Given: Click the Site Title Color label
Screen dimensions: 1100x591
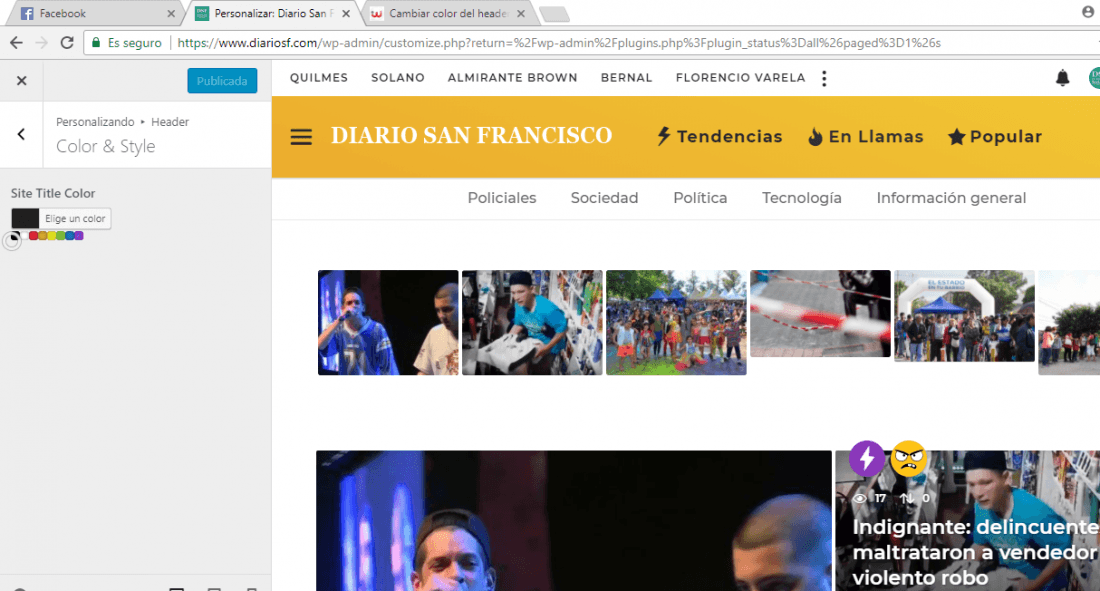Looking at the screenshot, I should click(x=53, y=193).
